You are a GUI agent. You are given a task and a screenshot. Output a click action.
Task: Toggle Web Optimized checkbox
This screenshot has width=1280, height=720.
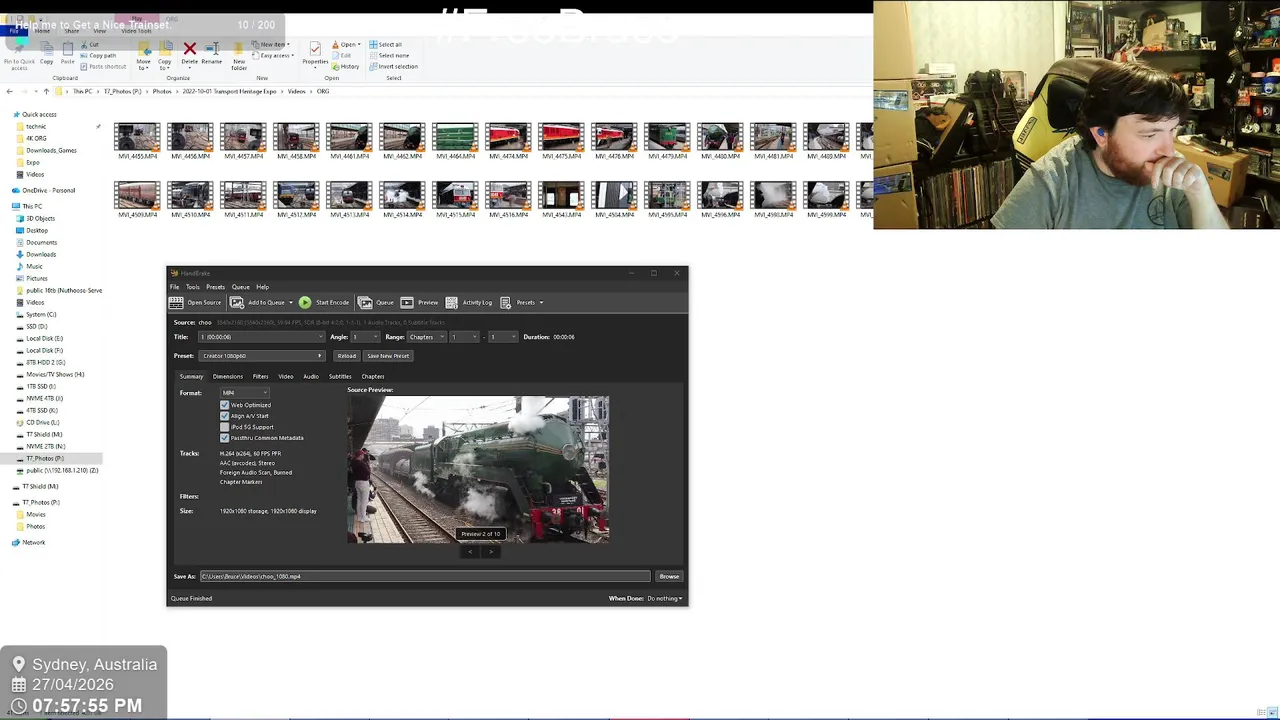click(224, 405)
